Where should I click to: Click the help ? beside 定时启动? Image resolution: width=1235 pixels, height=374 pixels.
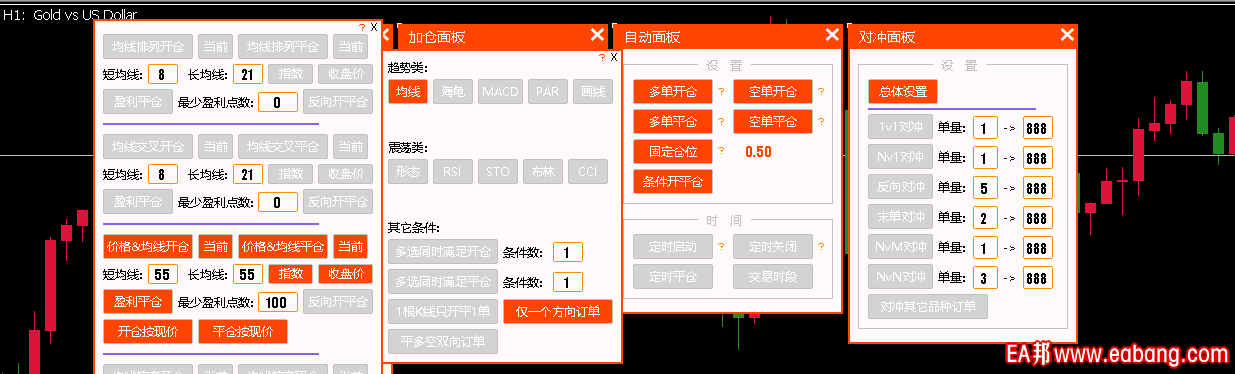(720, 246)
